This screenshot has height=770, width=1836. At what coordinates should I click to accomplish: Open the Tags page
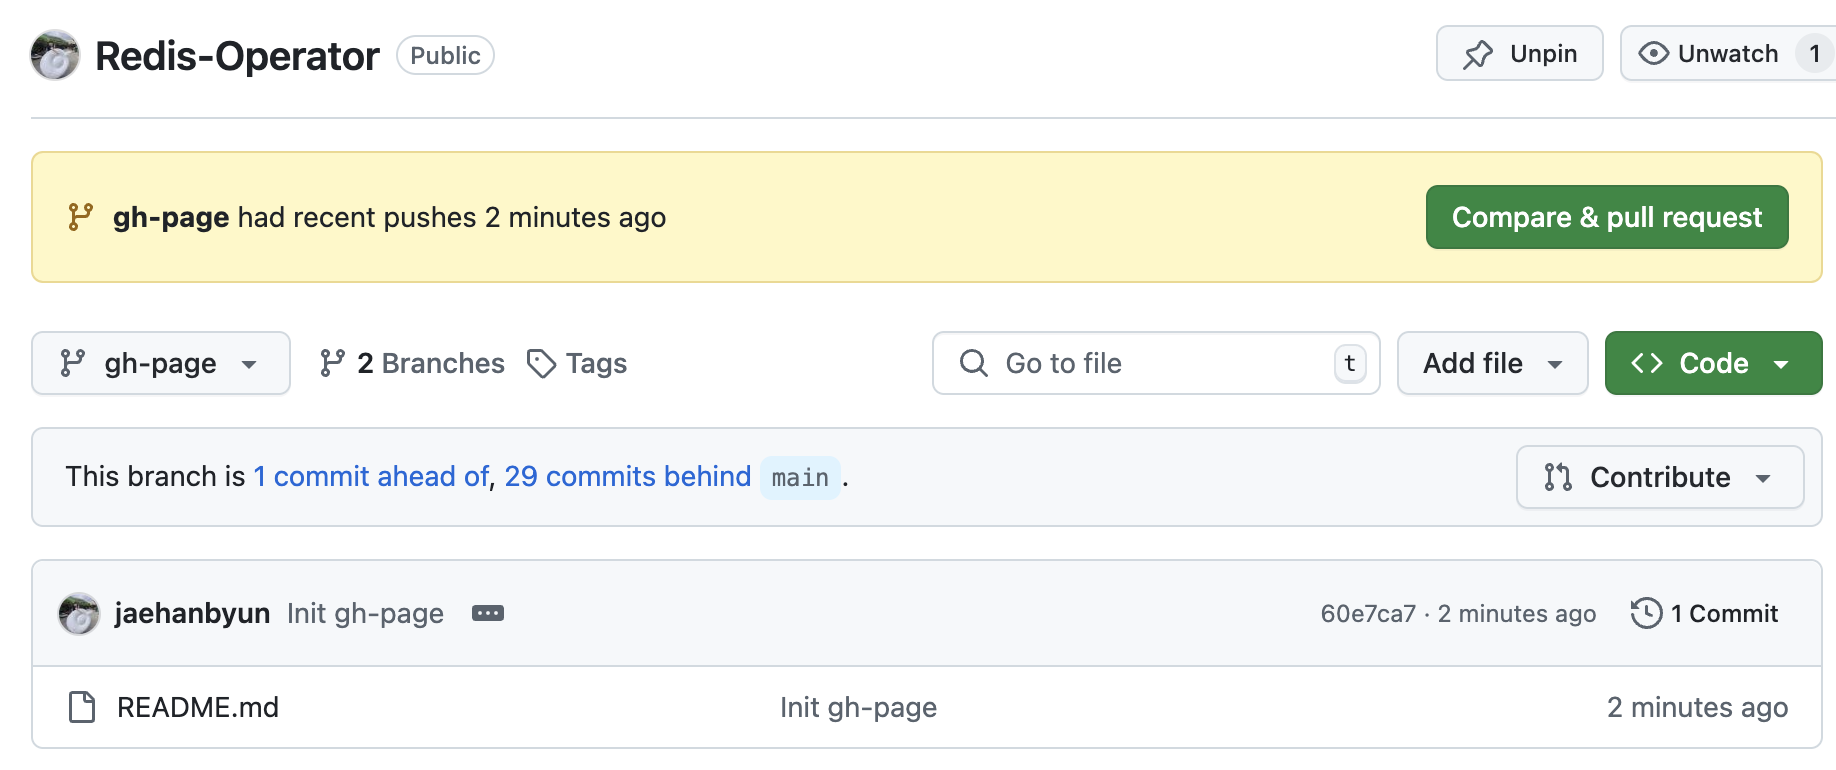[x=577, y=363]
